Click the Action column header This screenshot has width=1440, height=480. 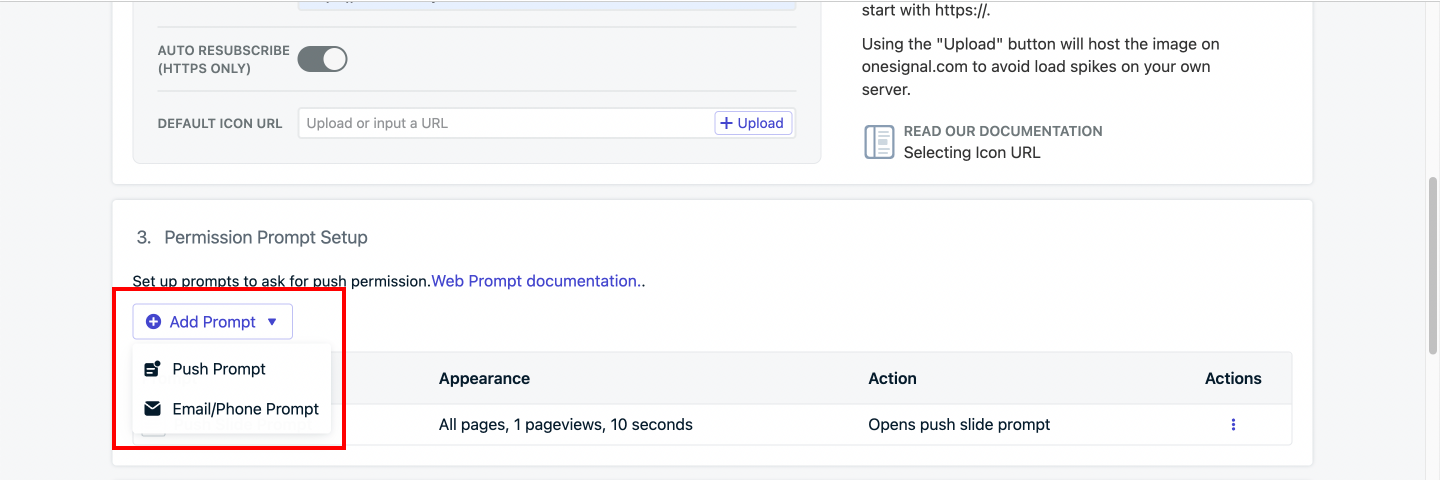(892, 378)
